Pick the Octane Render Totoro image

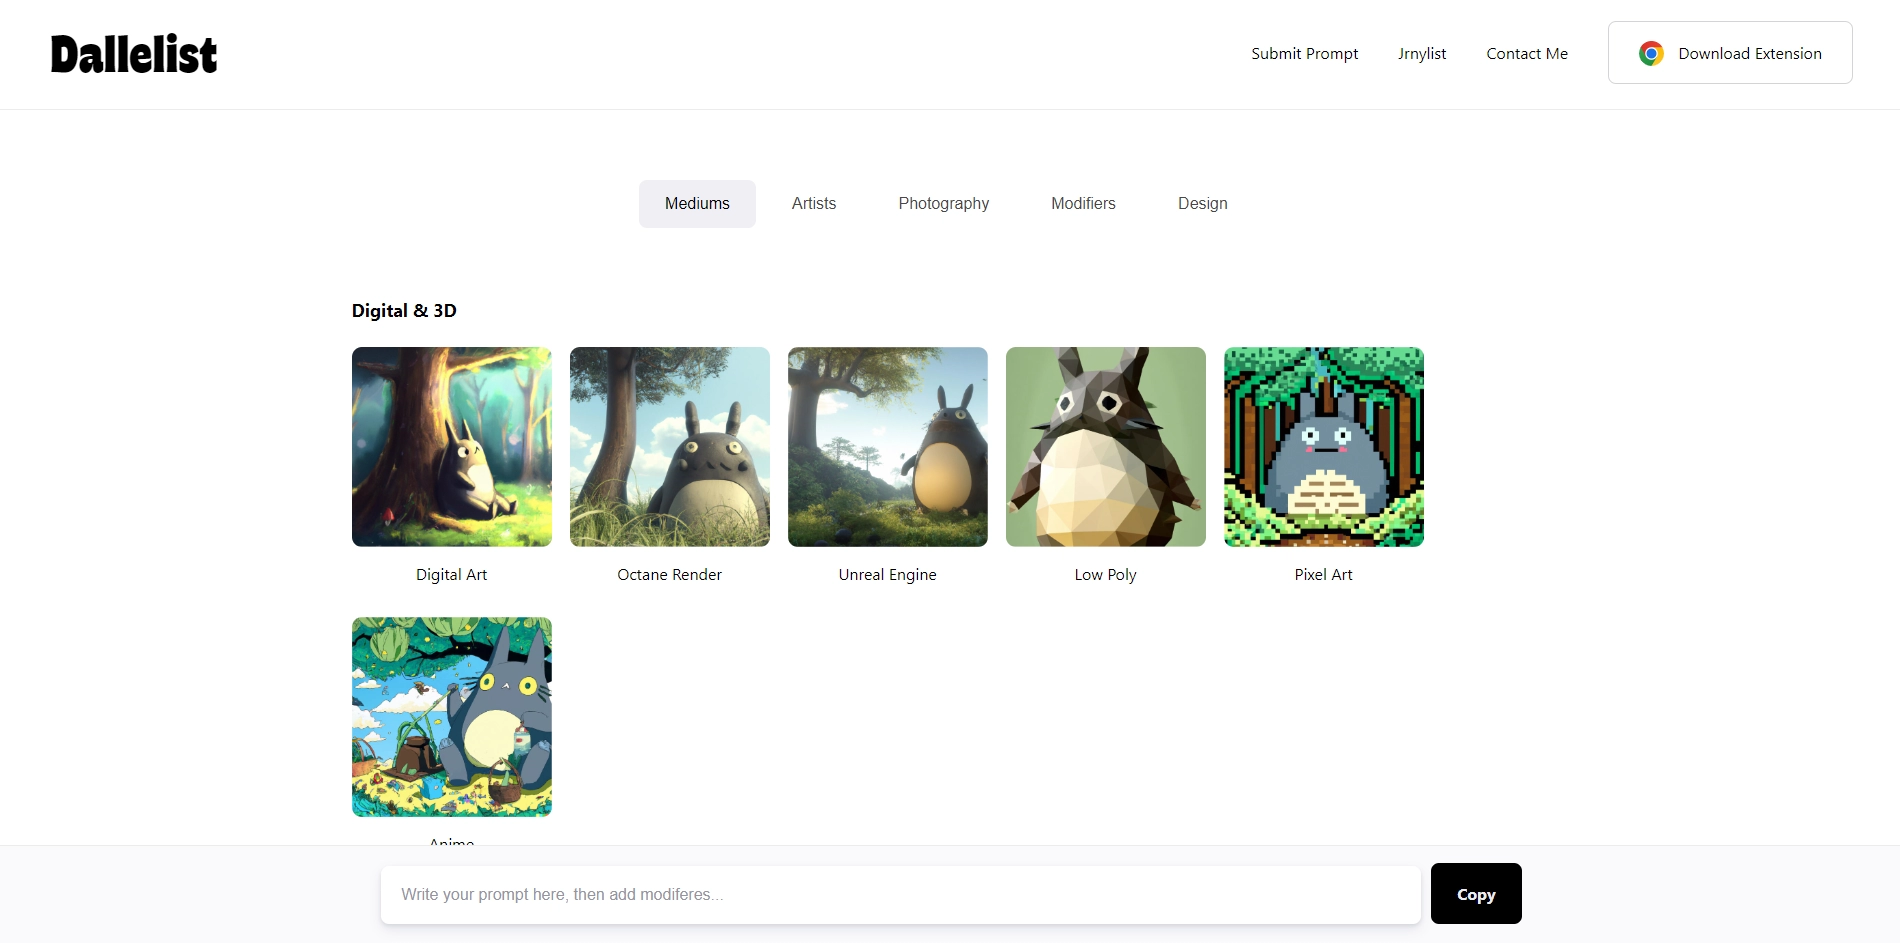[x=670, y=447]
